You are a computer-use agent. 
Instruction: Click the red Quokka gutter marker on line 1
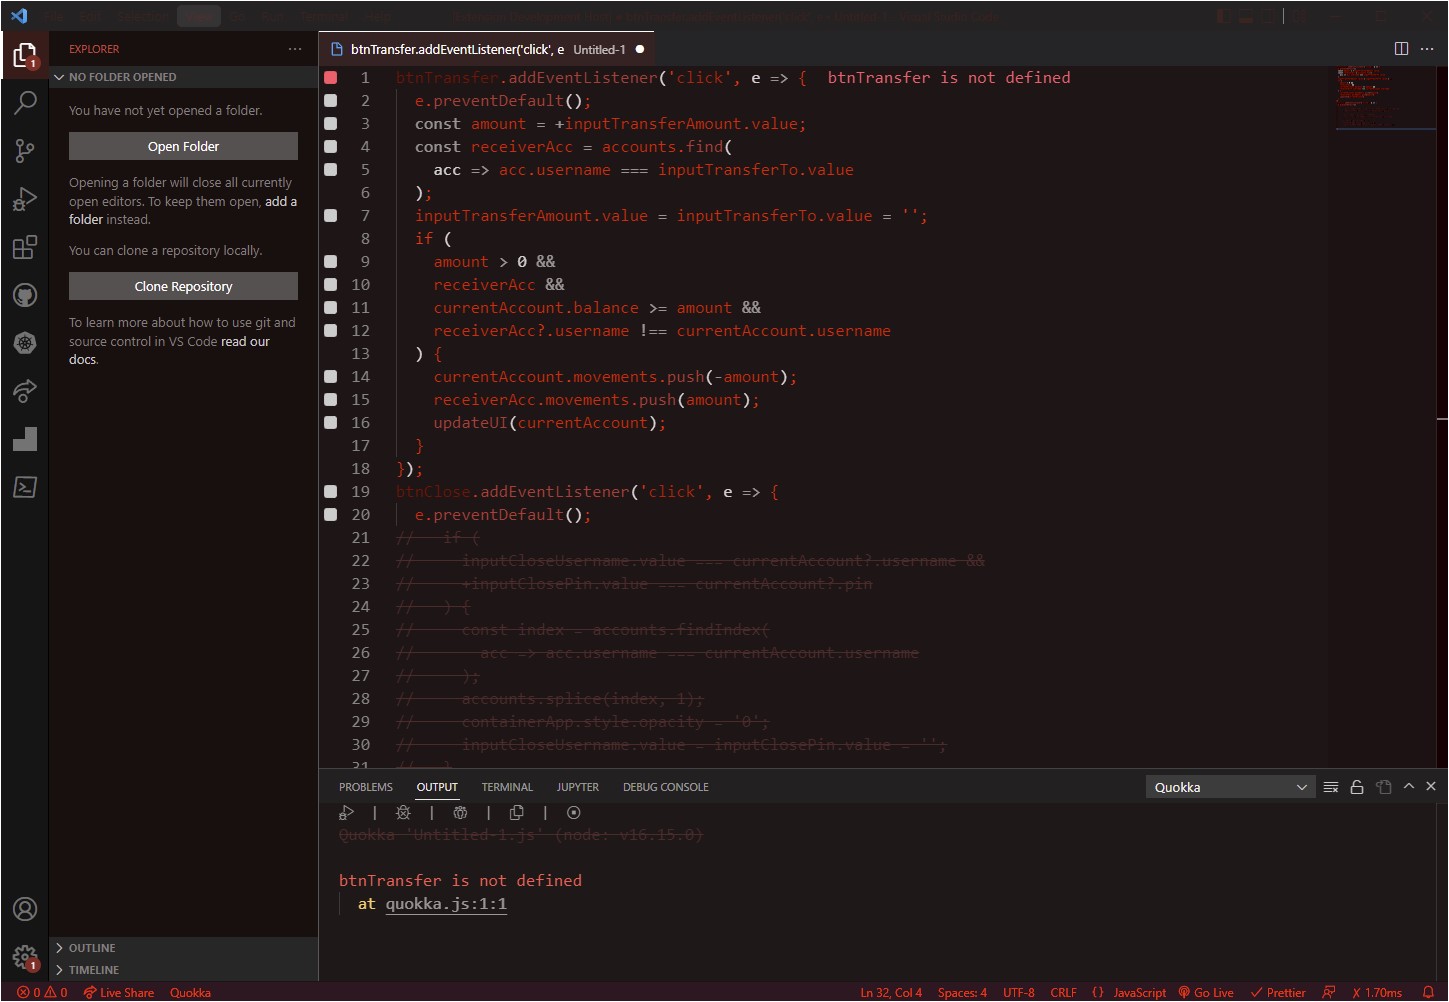coord(331,77)
